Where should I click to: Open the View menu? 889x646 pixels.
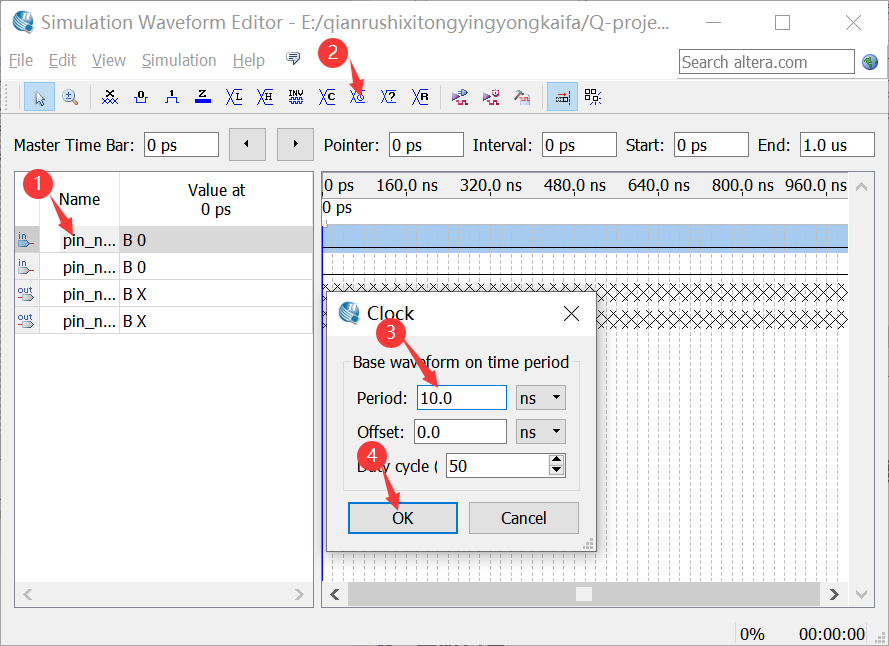(x=109, y=60)
